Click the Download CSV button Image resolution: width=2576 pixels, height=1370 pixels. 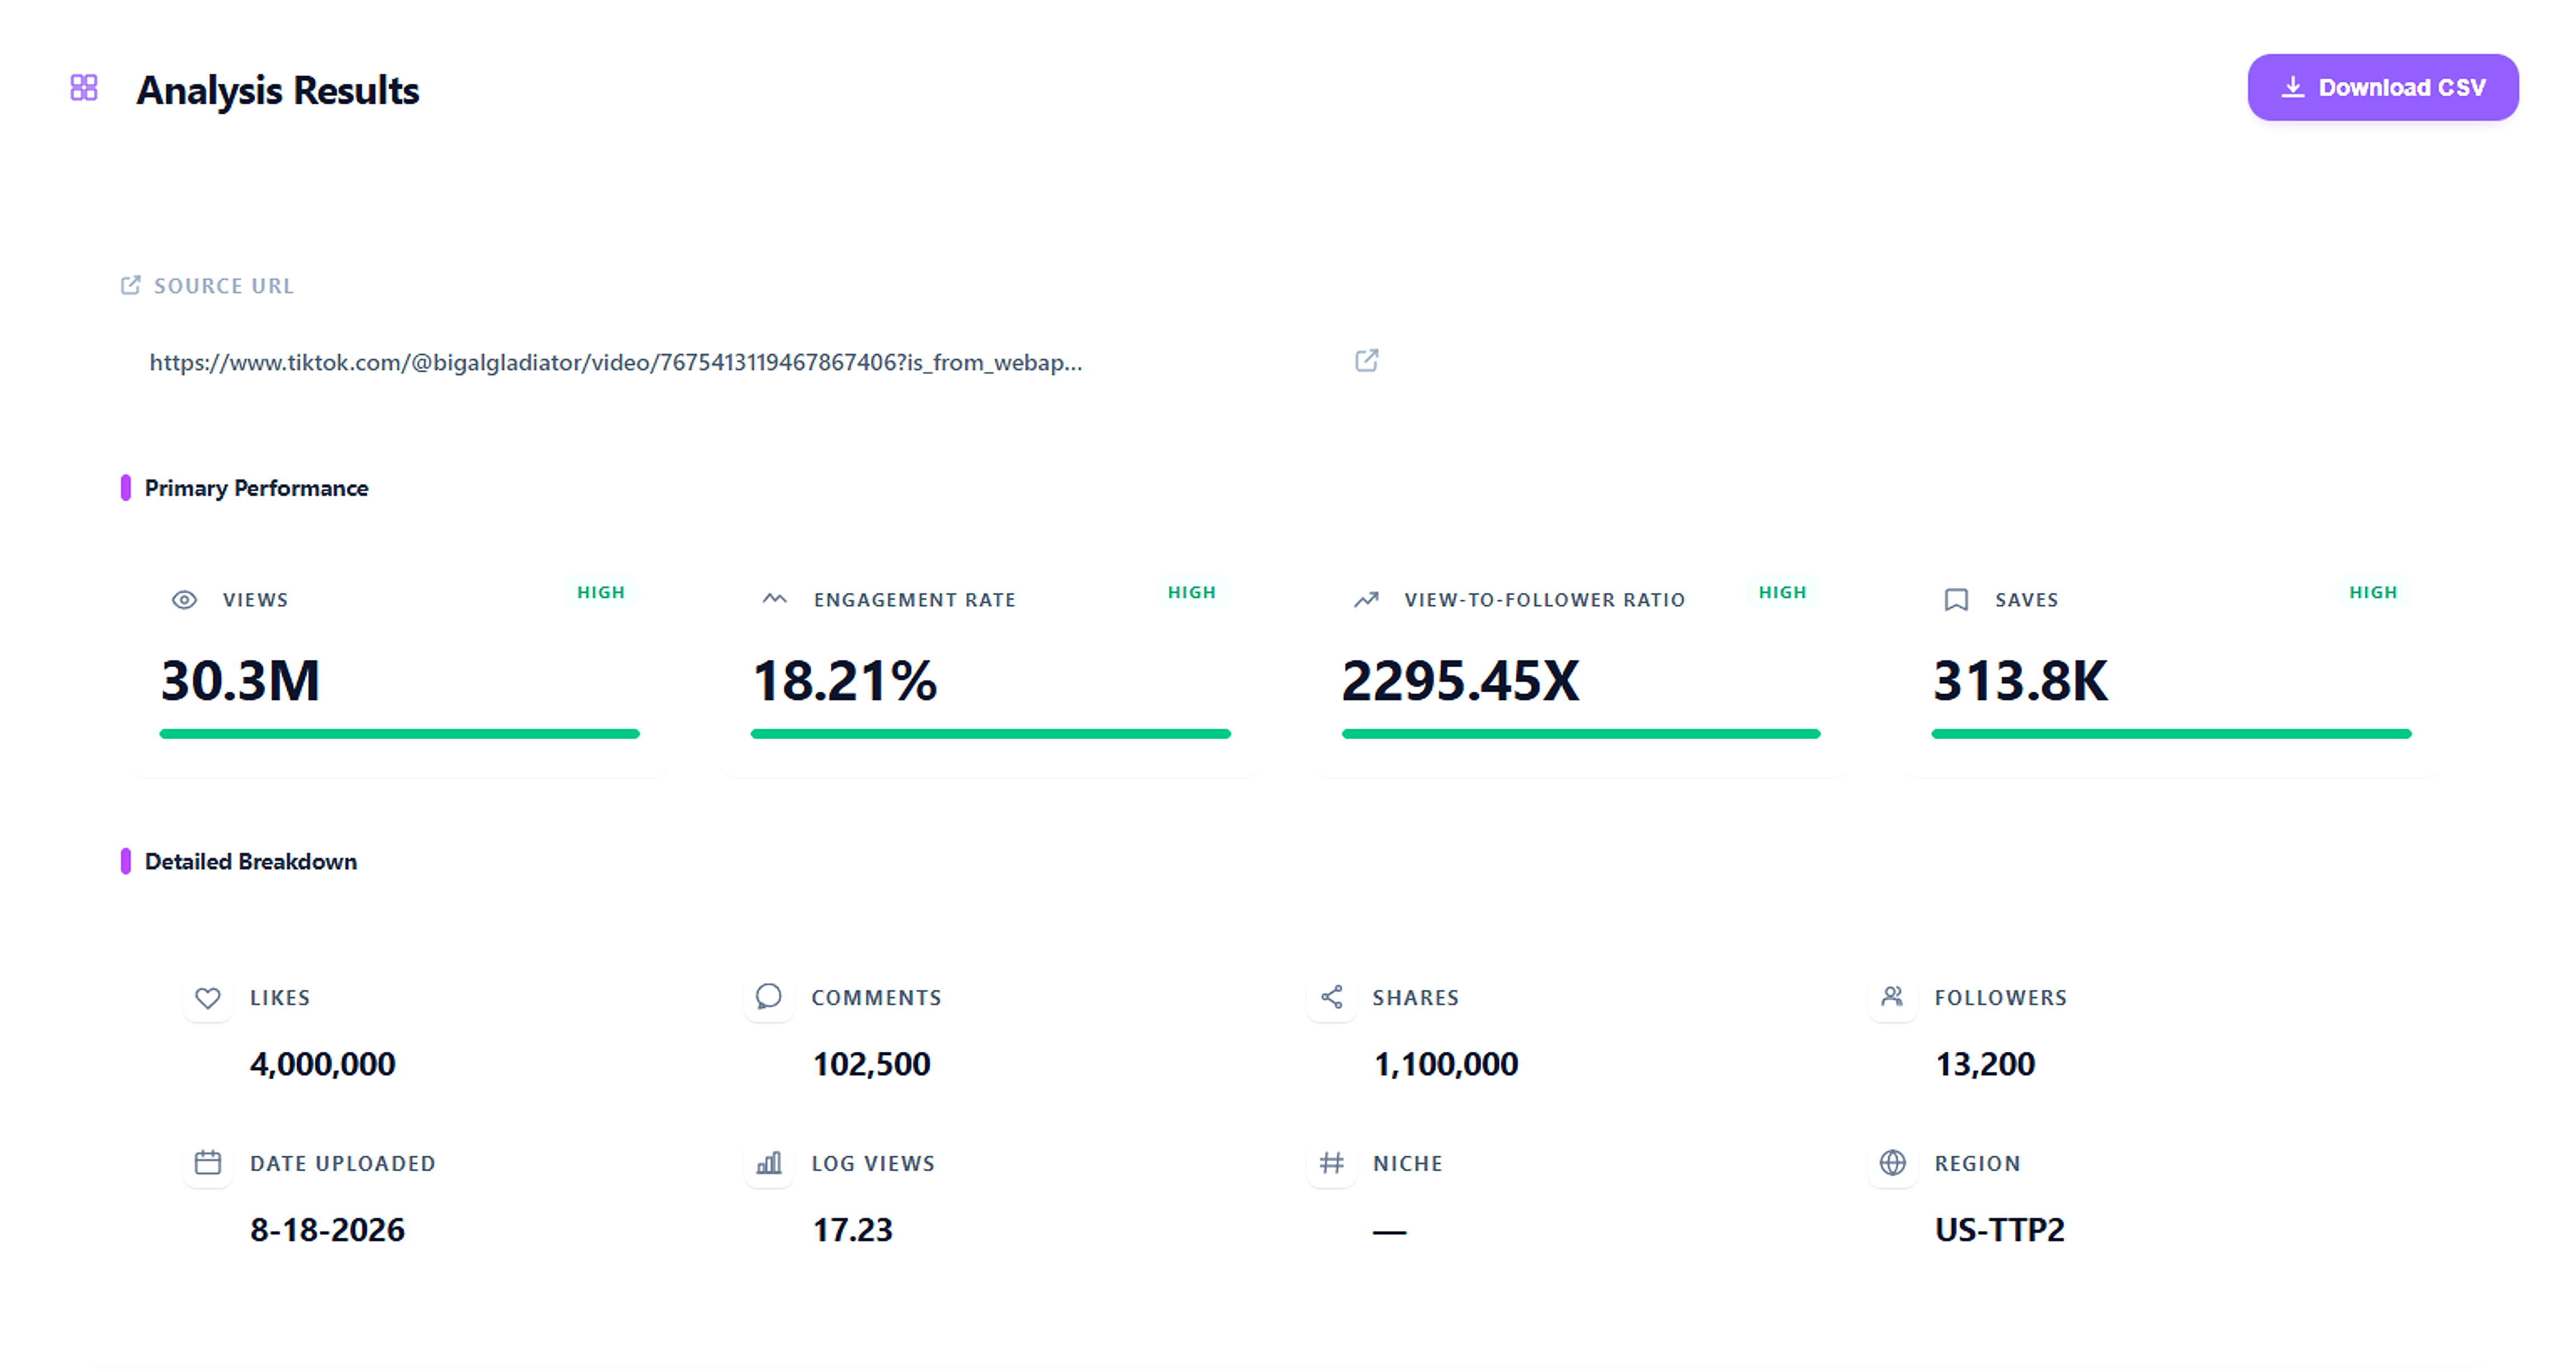pos(2382,88)
